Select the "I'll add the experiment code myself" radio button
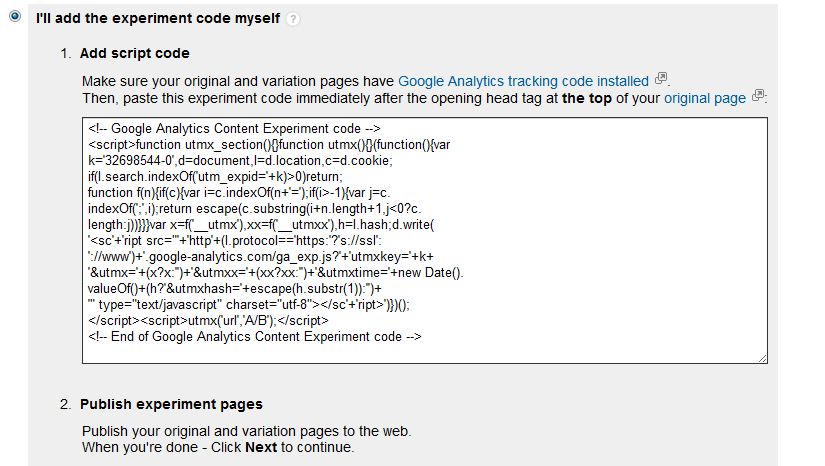The image size is (825, 466). (x=15, y=16)
